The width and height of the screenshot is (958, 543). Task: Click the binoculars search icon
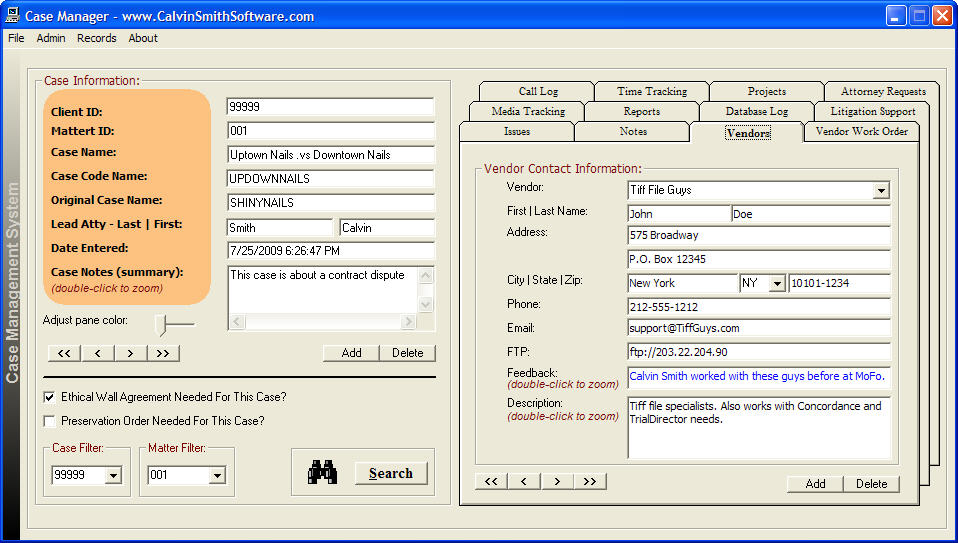point(322,473)
